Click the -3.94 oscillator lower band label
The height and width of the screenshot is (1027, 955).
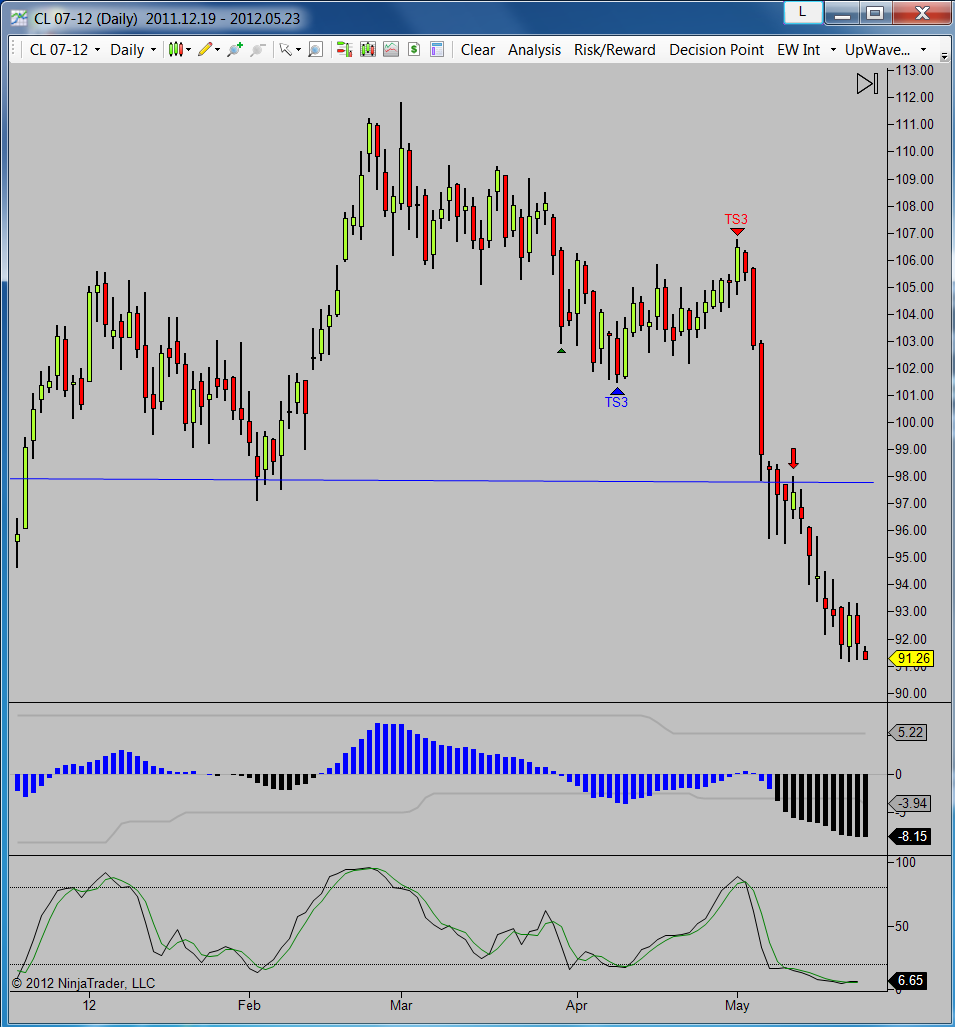910,803
